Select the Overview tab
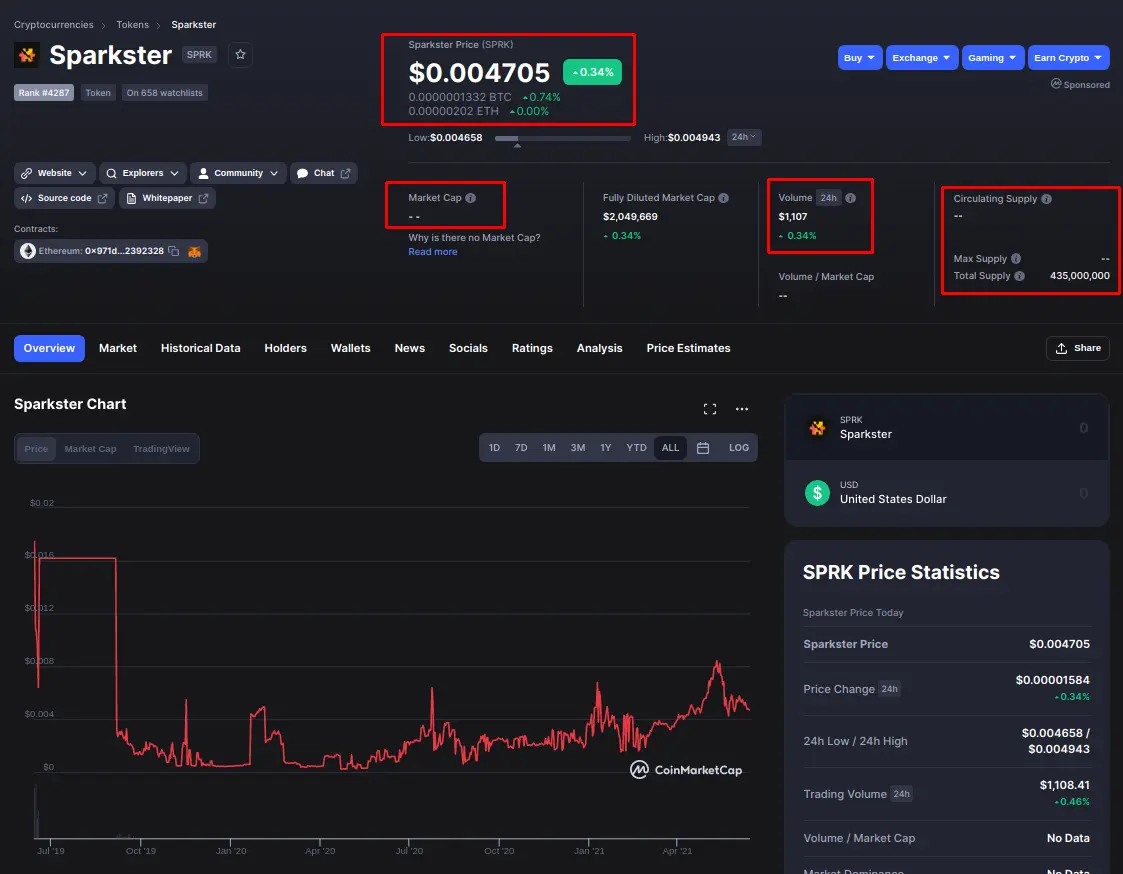Image resolution: width=1123 pixels, height=874 pixels. [49, 348]
